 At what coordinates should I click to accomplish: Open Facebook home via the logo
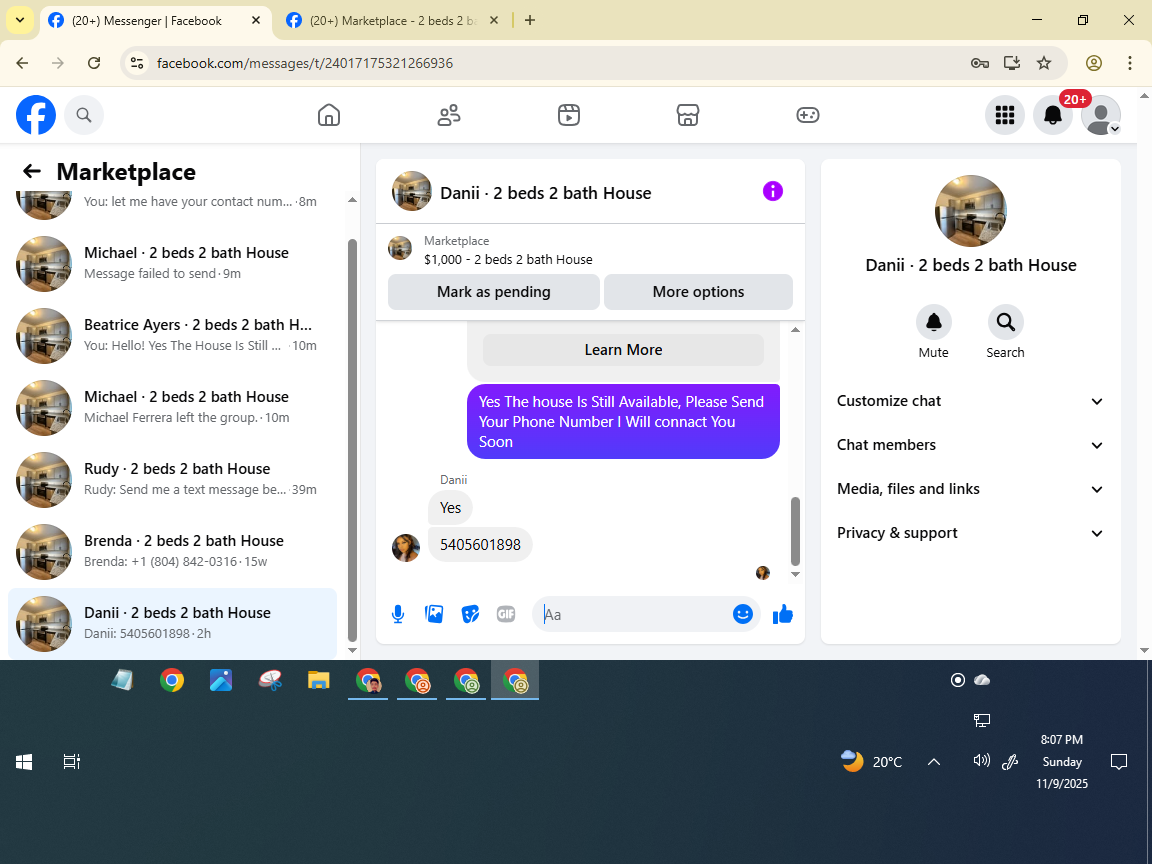pyautogui.click(x=36, y=115)
